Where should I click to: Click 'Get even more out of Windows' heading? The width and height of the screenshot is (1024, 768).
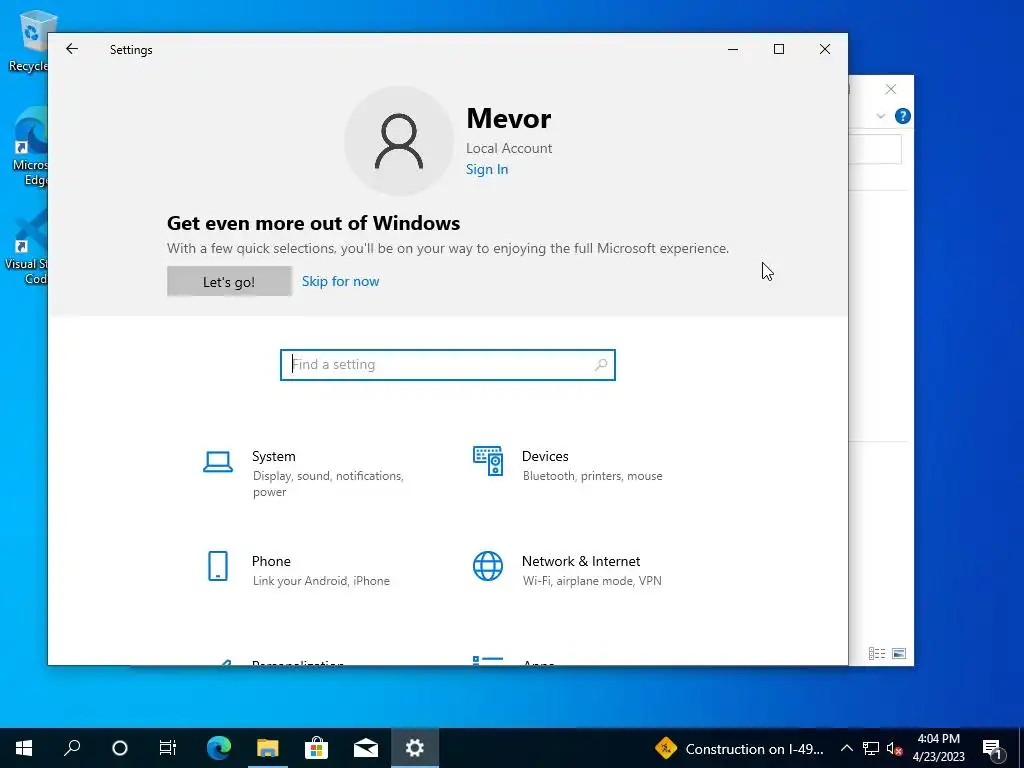(x=313, y=223)
